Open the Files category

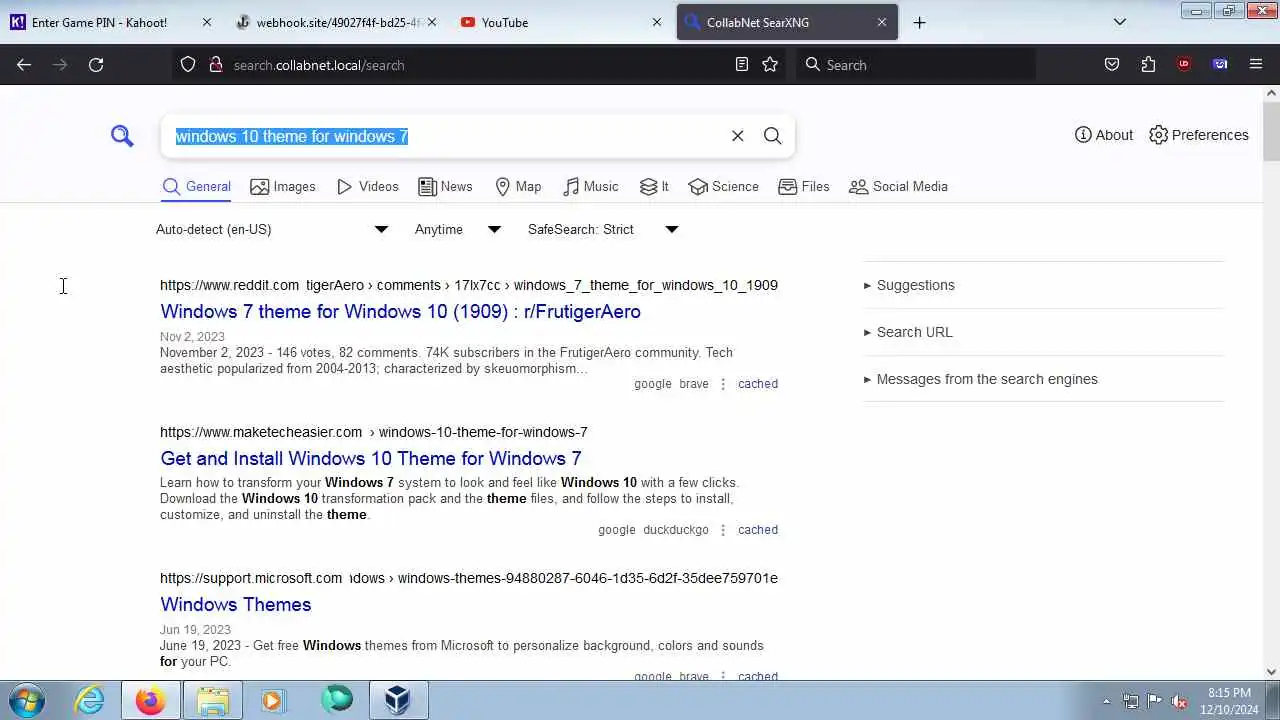point(804,187)
